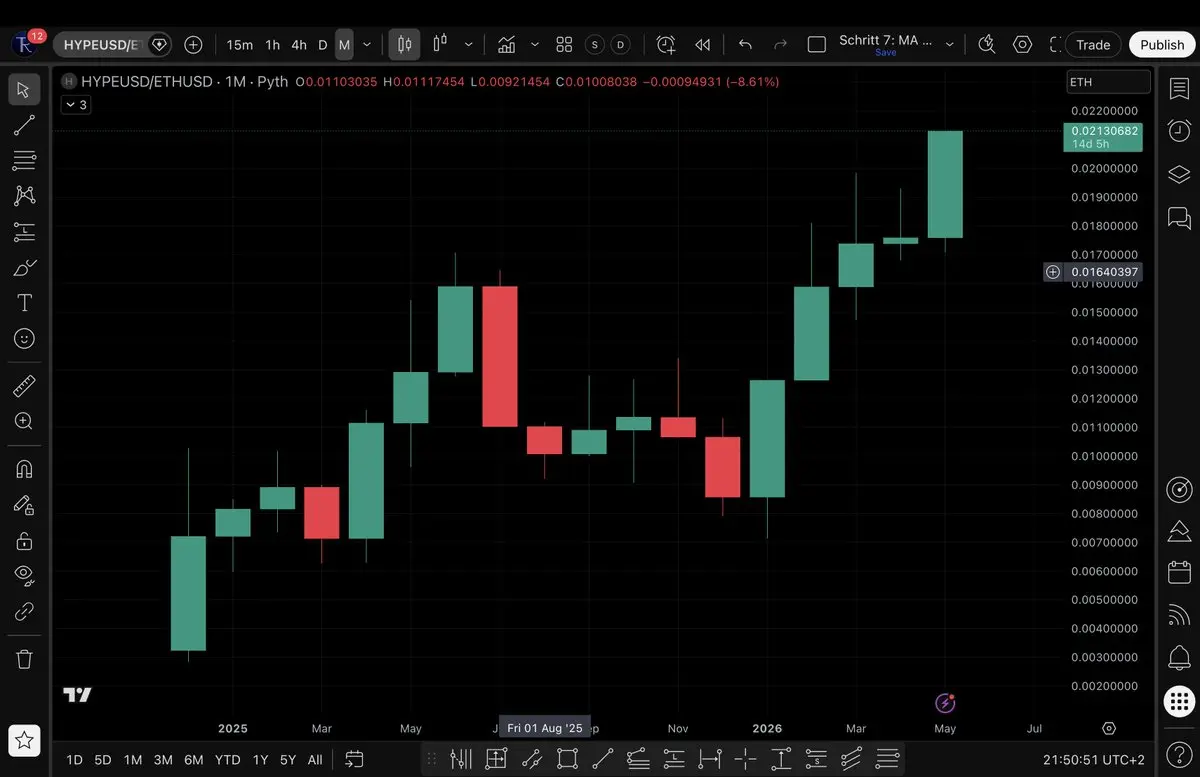Open the calendar panel in right sidebar
The width and height of the screenshot is (1200, 777).
[1179, 572]
